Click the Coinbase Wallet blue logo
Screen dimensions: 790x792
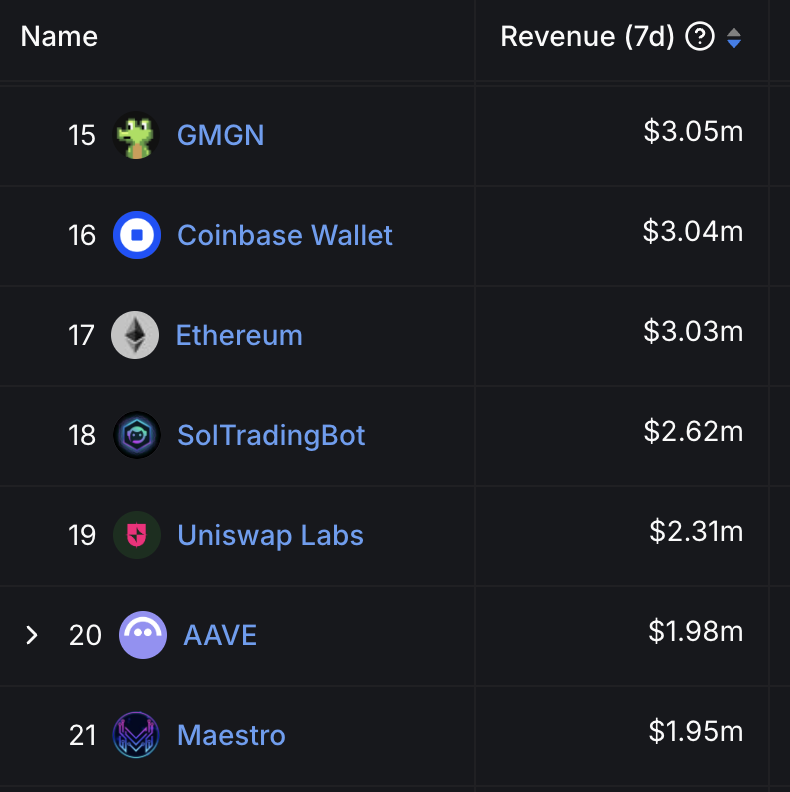pyautogui.click(x=137, y=235)
